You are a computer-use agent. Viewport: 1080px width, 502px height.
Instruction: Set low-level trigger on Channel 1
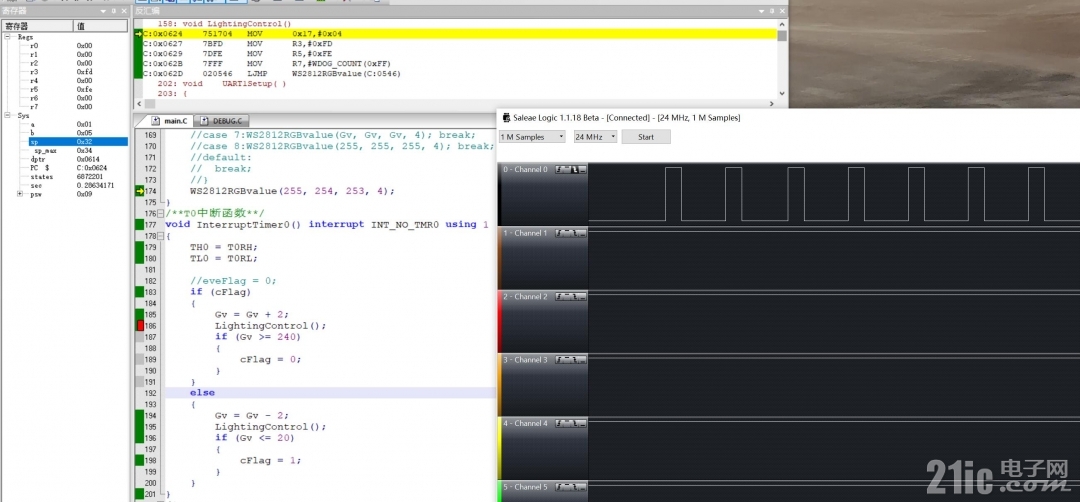[582, 233]
